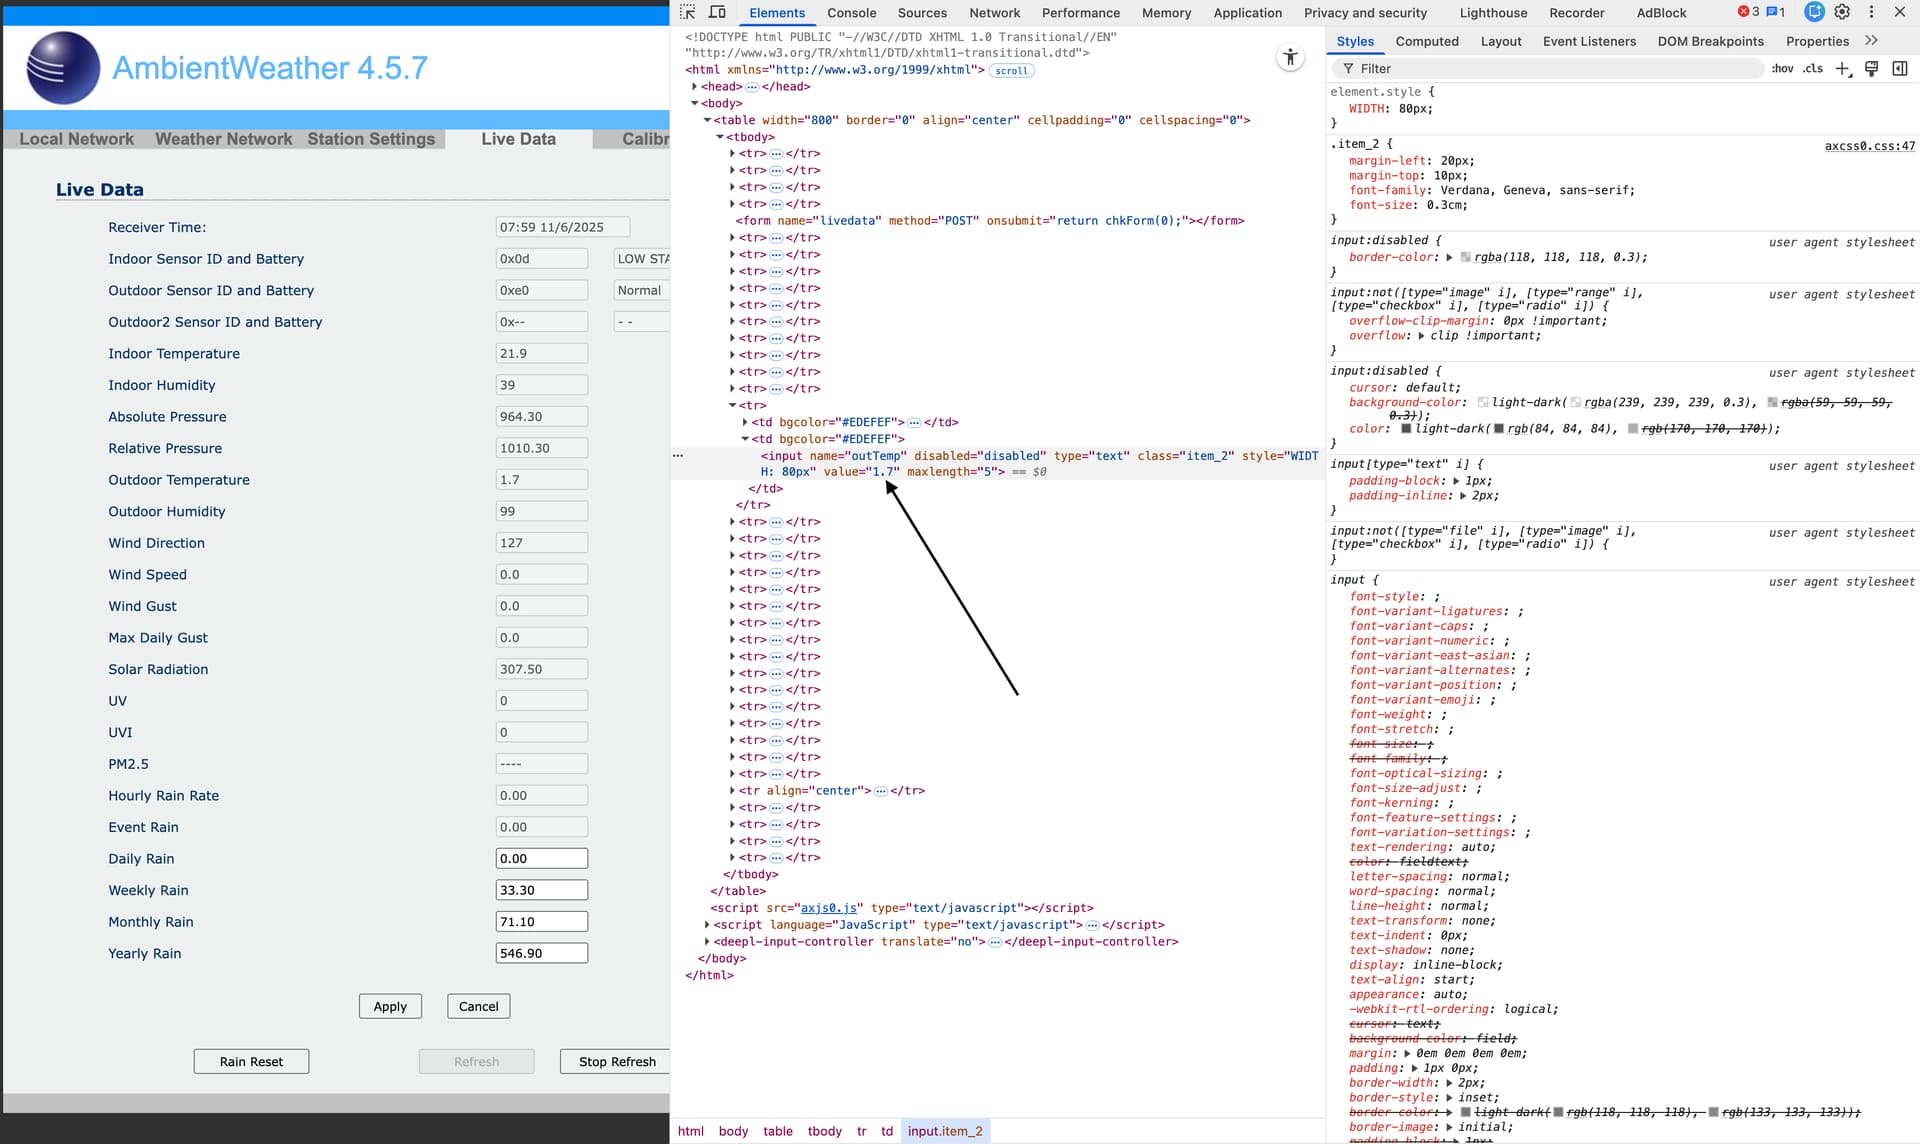Click the Rain Reset button
1920x1144 pixels.
[x=251, y=1061]
